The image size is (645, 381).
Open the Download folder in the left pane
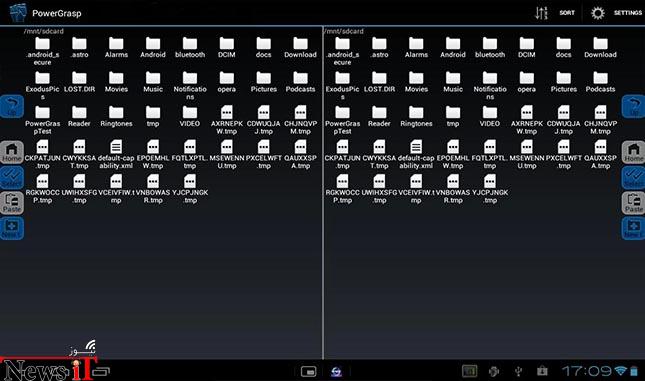[x=300, y=48]
